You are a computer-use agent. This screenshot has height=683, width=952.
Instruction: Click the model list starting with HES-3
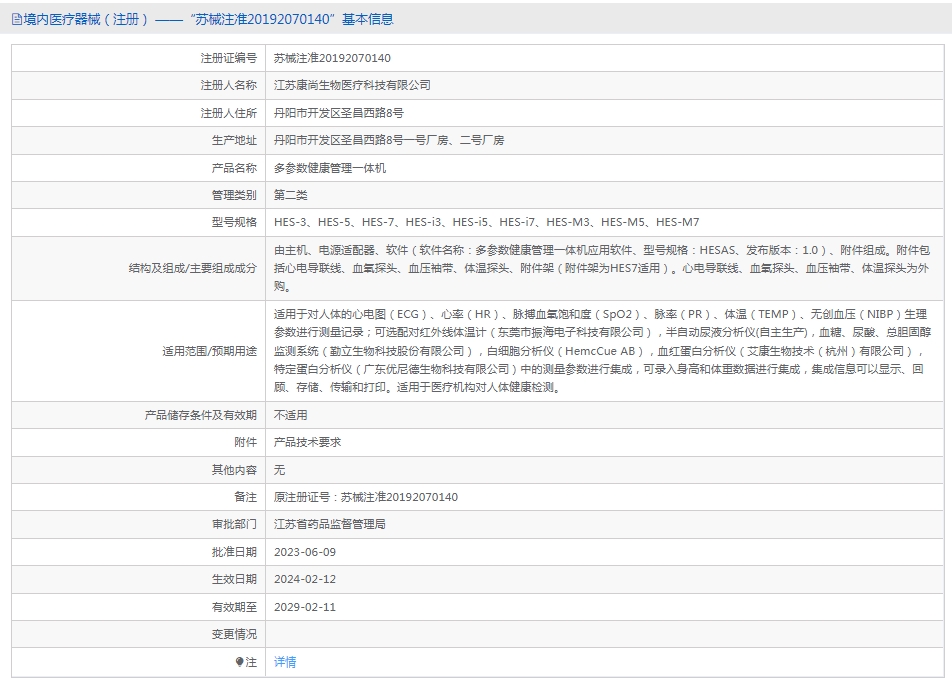(x=486, y=222)
